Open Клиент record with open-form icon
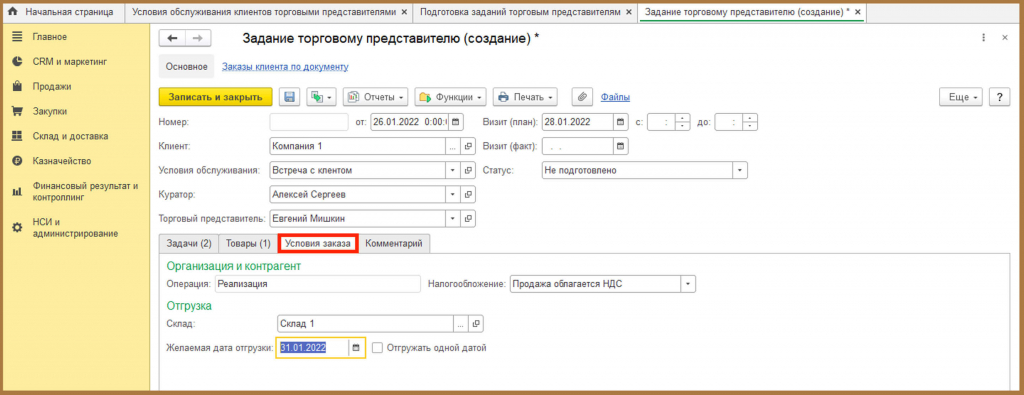Viewport: 1024px width, 395px height. coord(468,146)
